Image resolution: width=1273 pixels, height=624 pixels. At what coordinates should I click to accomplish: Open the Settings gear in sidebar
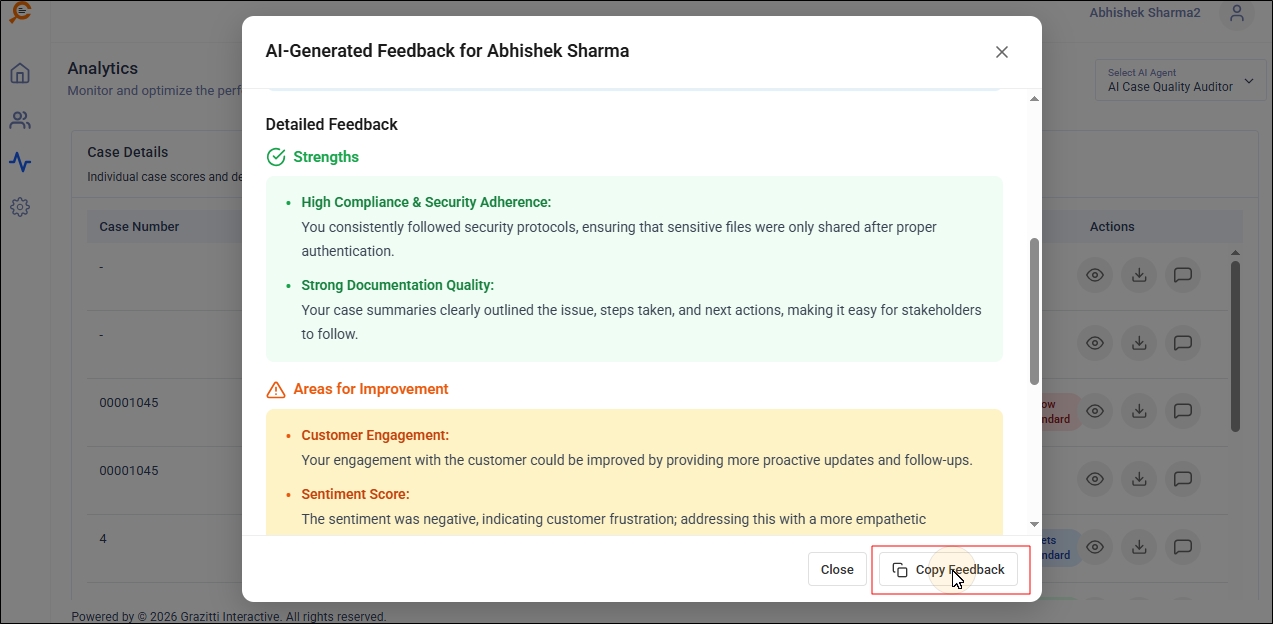20,207
